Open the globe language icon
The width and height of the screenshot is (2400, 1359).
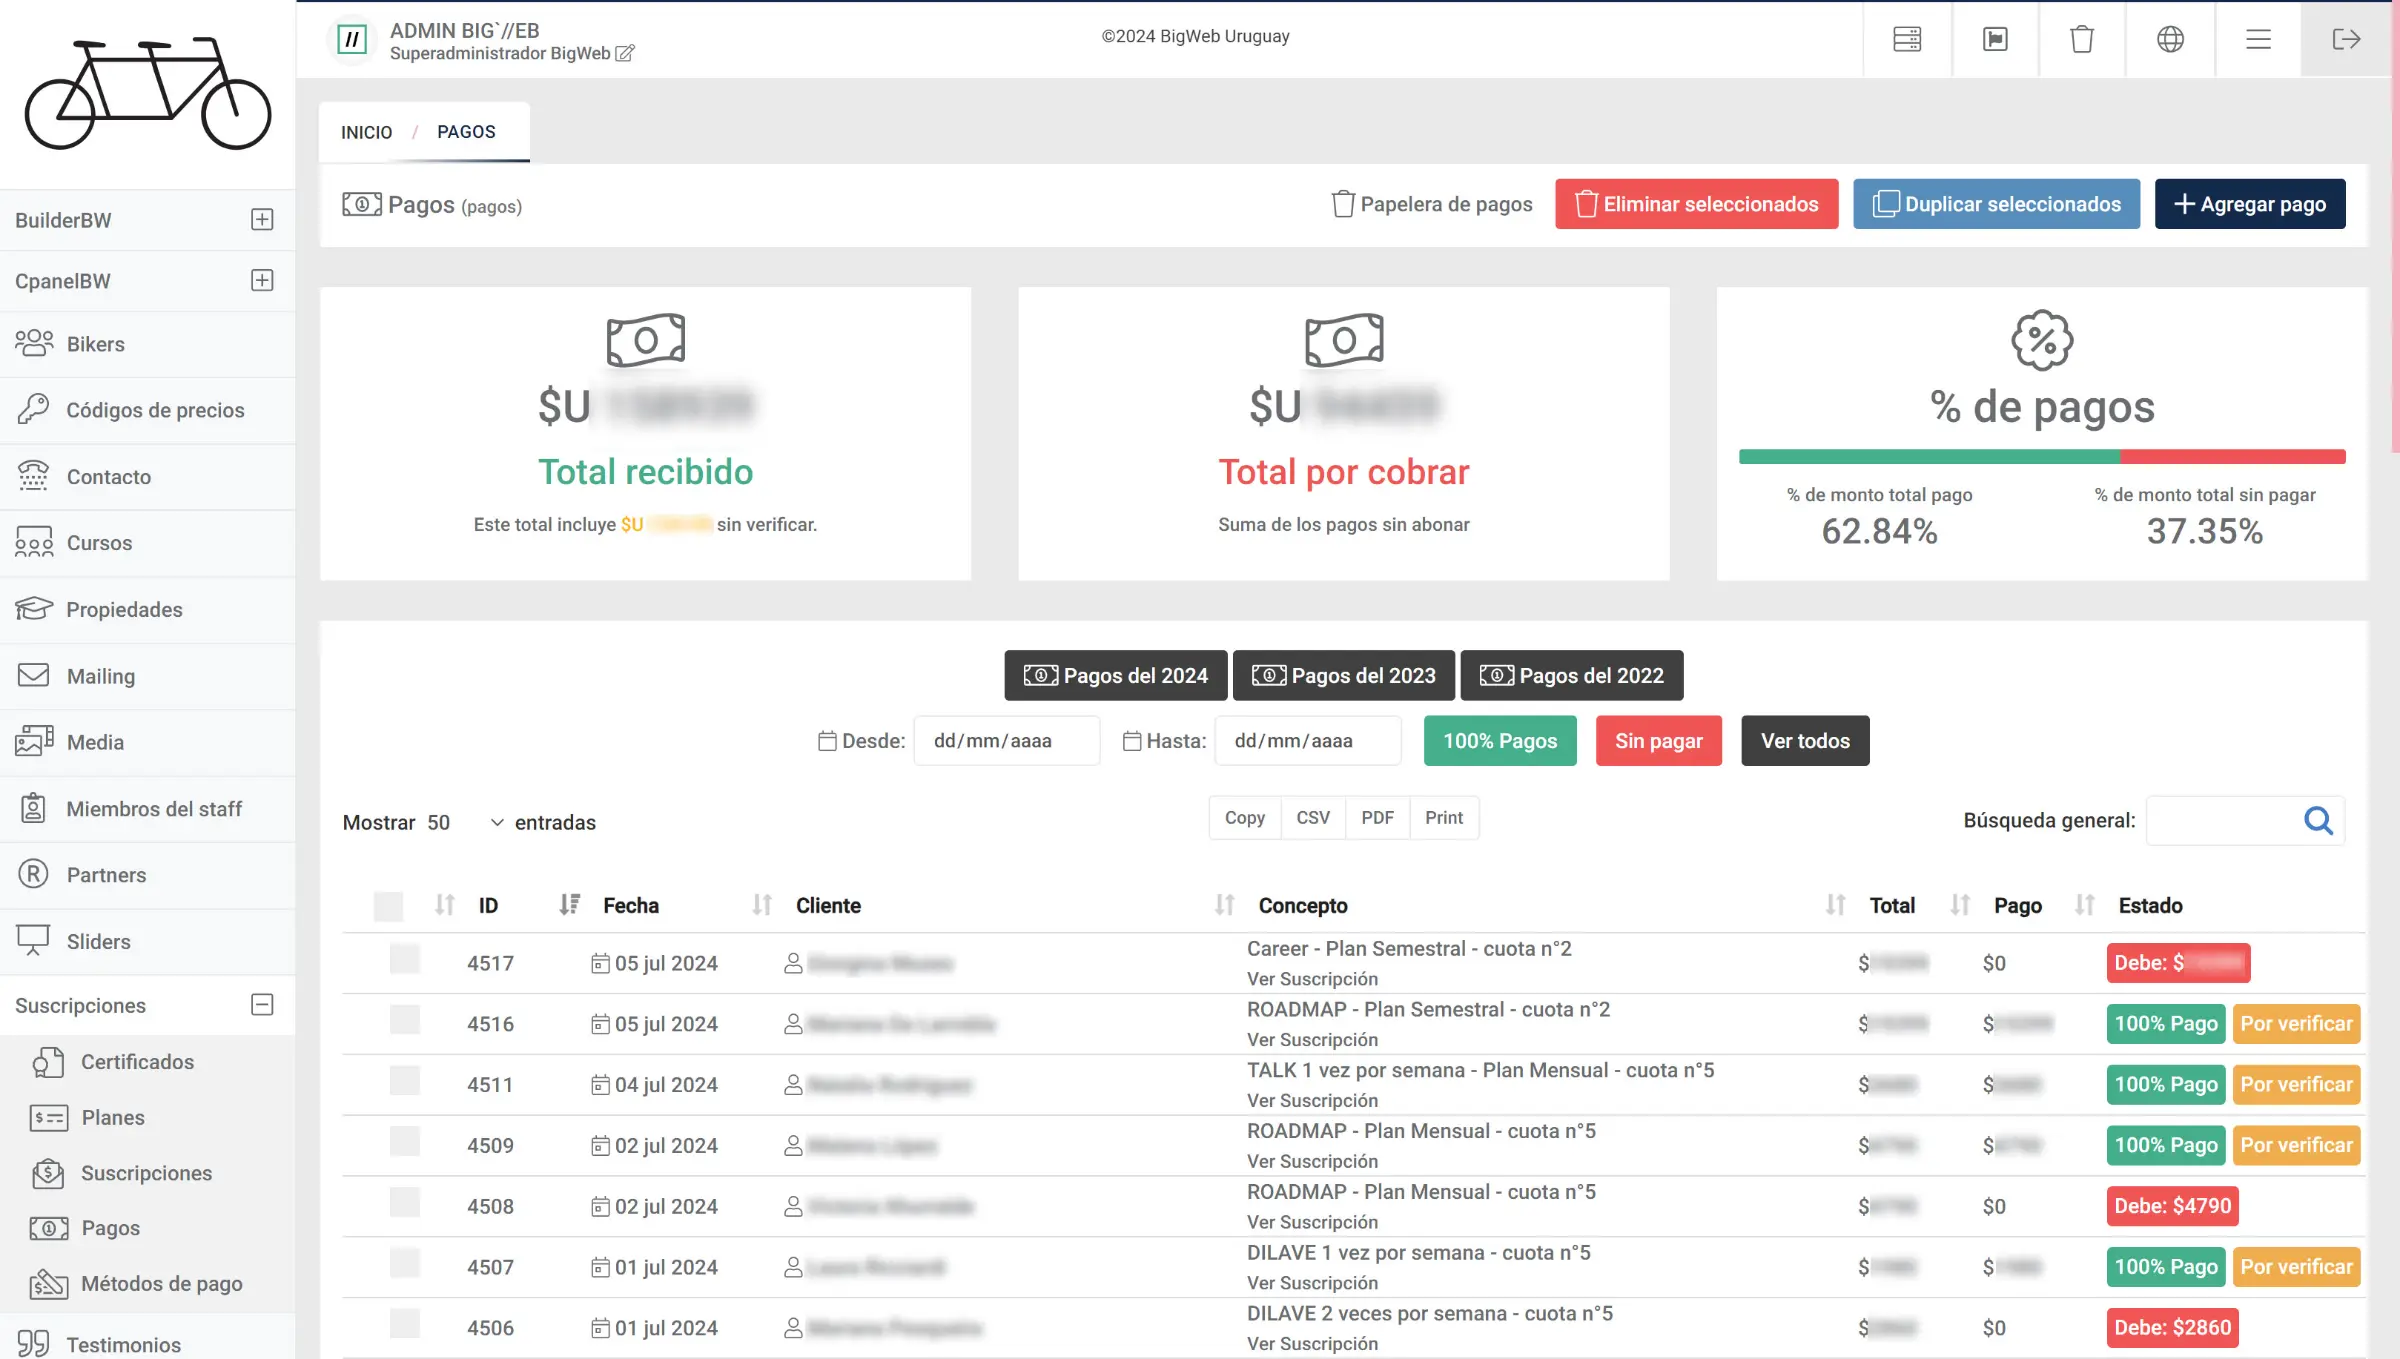(2170, 39)
